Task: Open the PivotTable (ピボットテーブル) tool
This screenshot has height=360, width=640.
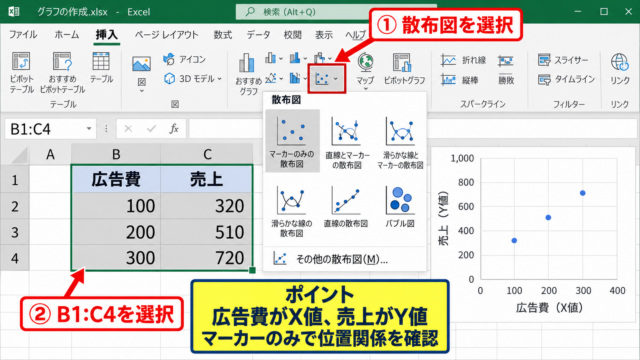Action: (x=21, y=73)
